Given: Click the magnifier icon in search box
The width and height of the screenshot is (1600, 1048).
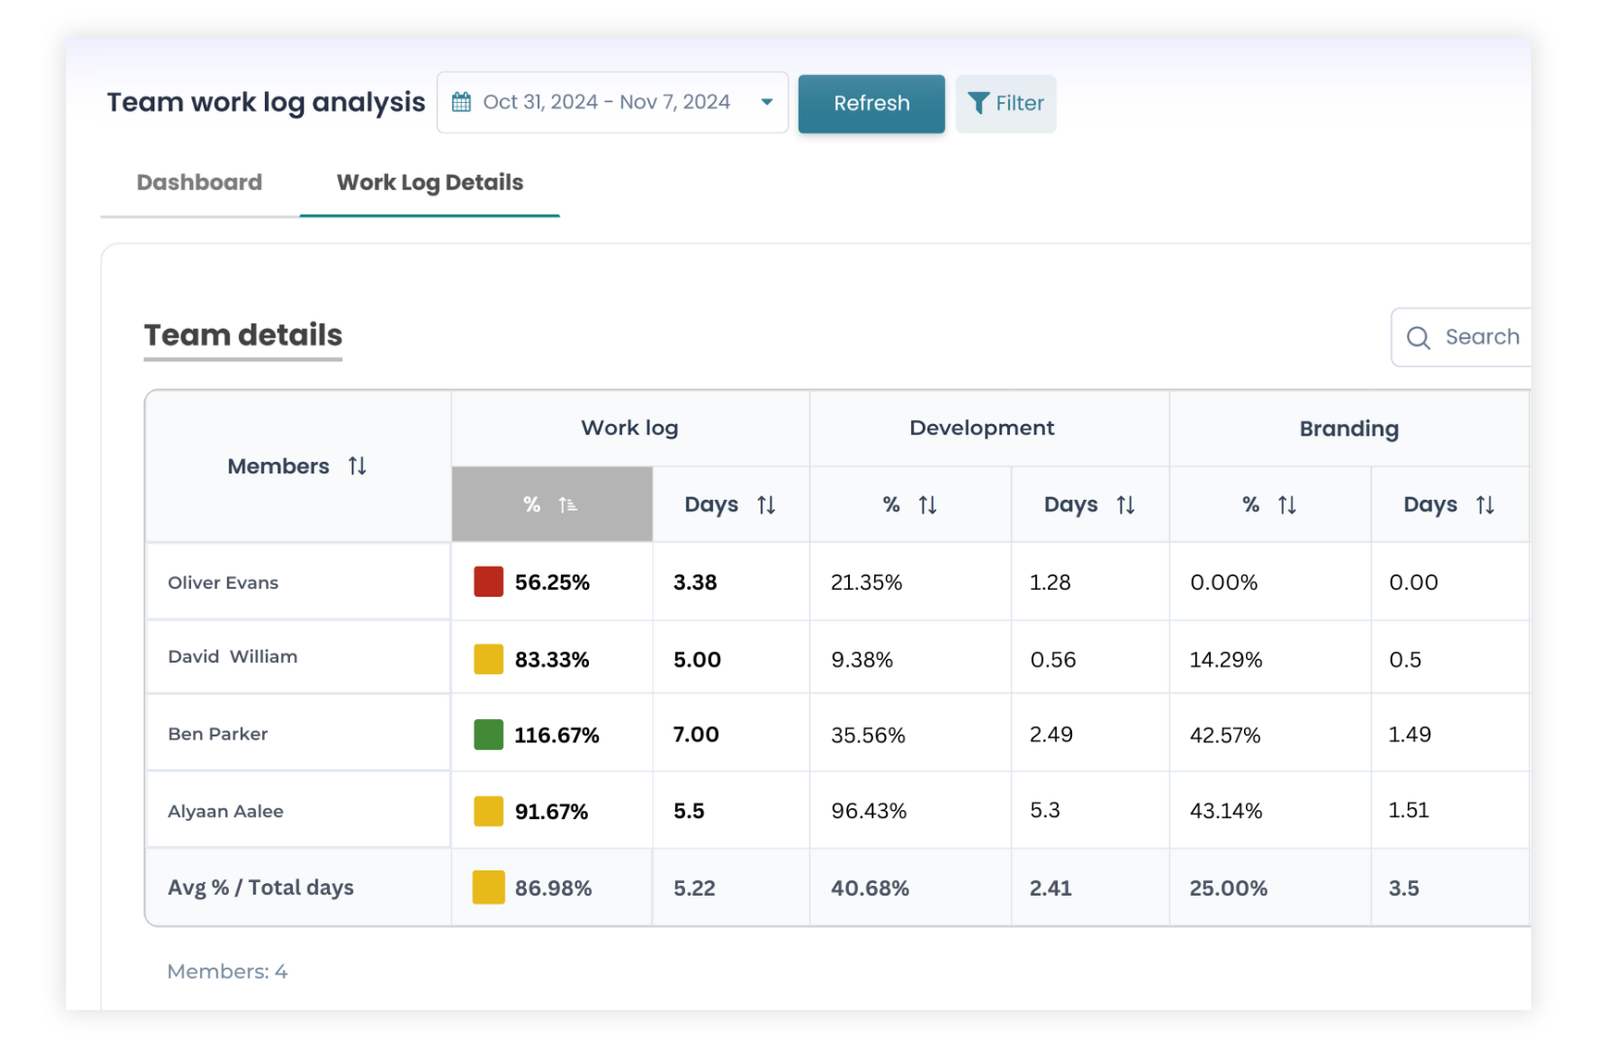Looking at the screenshot, I should (x=1418, y=338).
